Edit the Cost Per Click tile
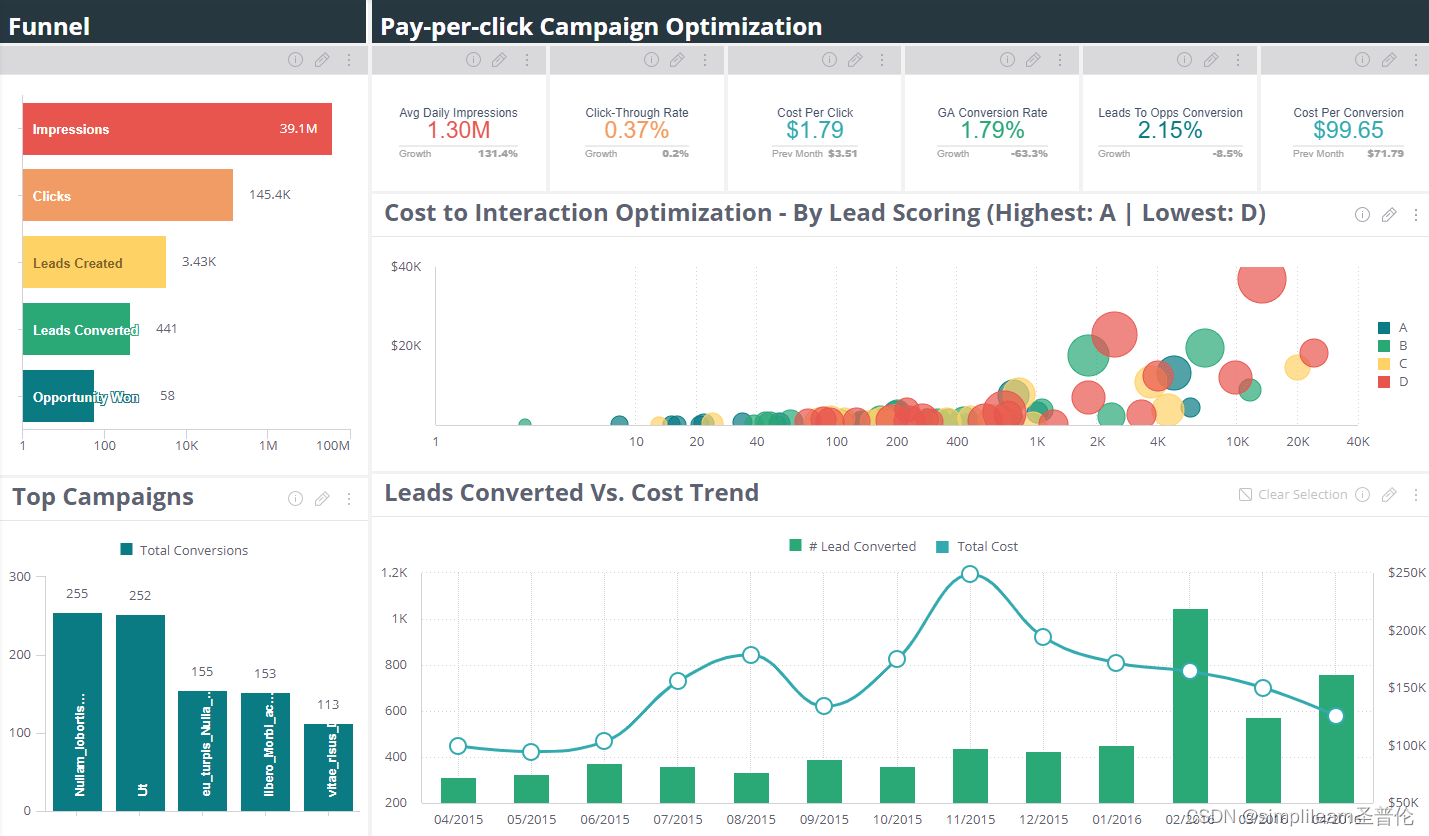Image resolution: width=1429 pixels, height=836 pixels. click(855, 60)
